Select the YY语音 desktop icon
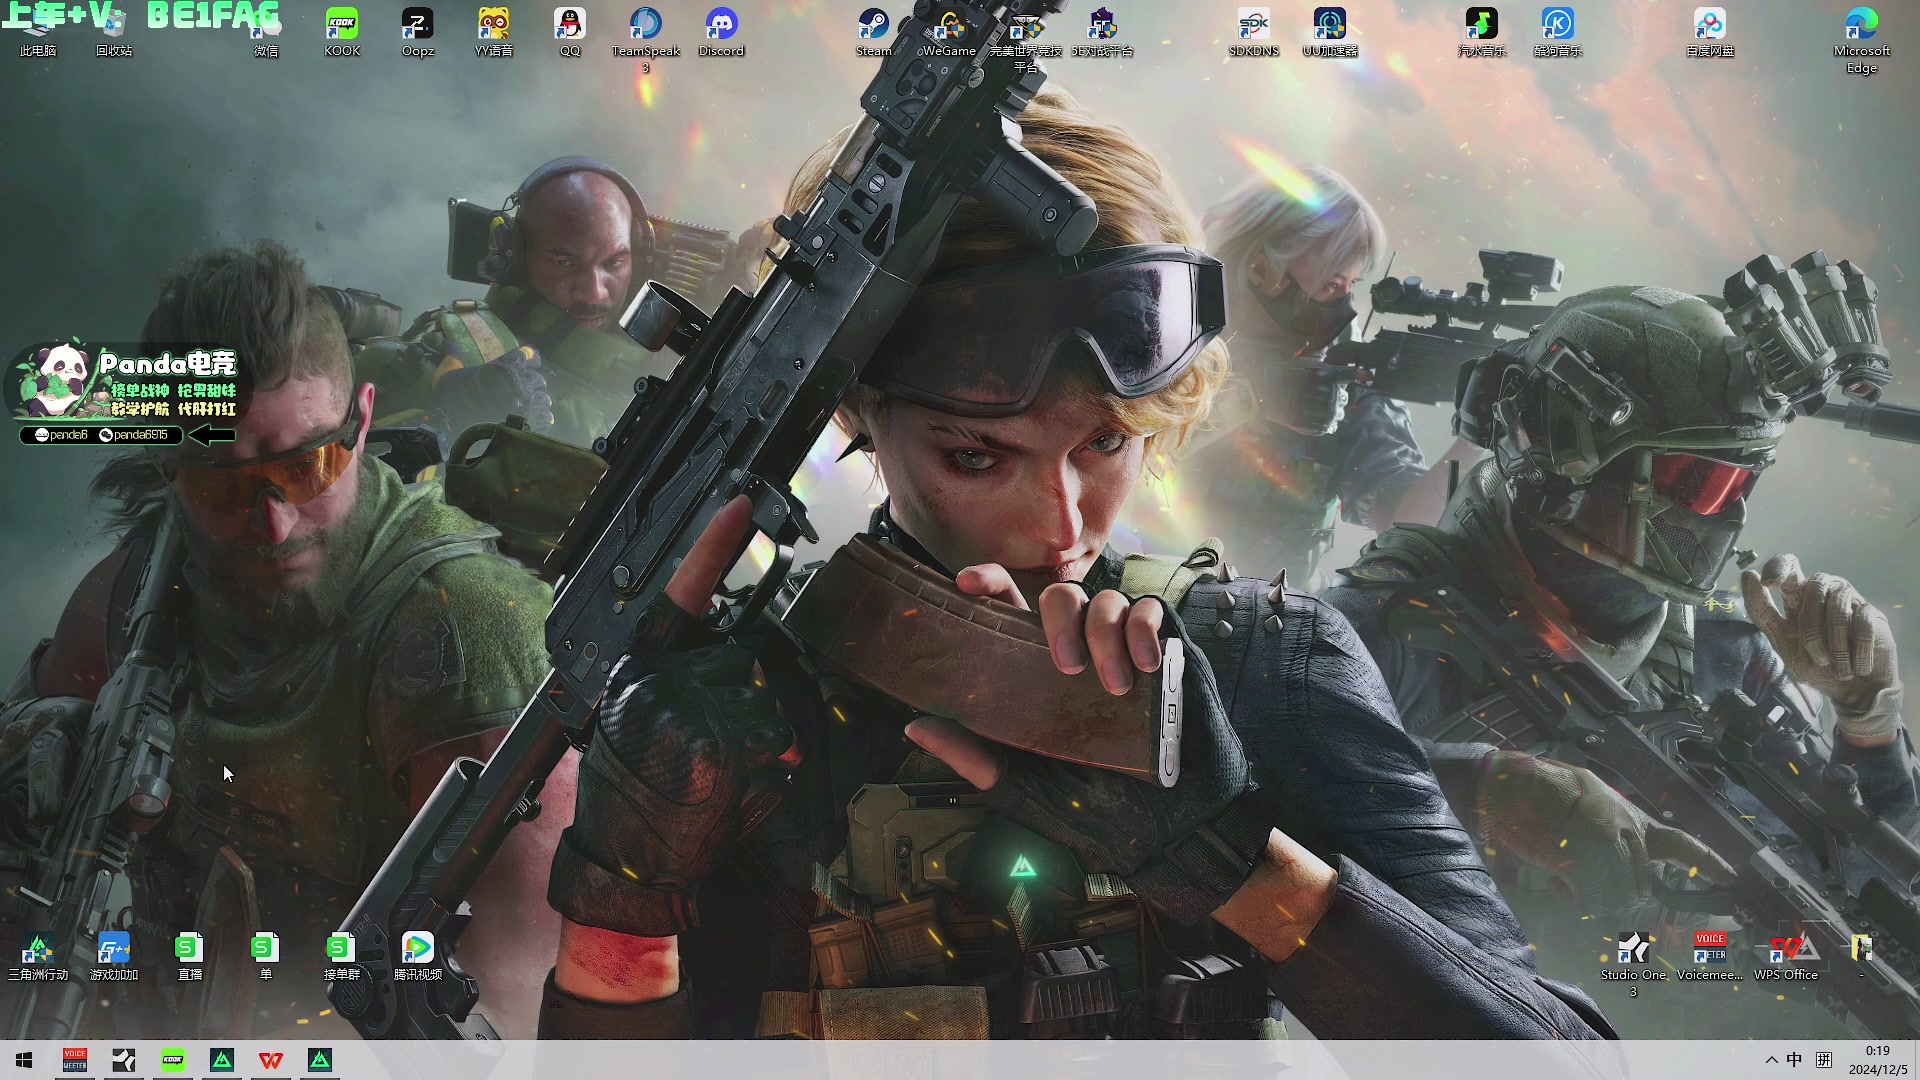The height and width of the screenshot is (1080, 1920). (x=494, y=32)
